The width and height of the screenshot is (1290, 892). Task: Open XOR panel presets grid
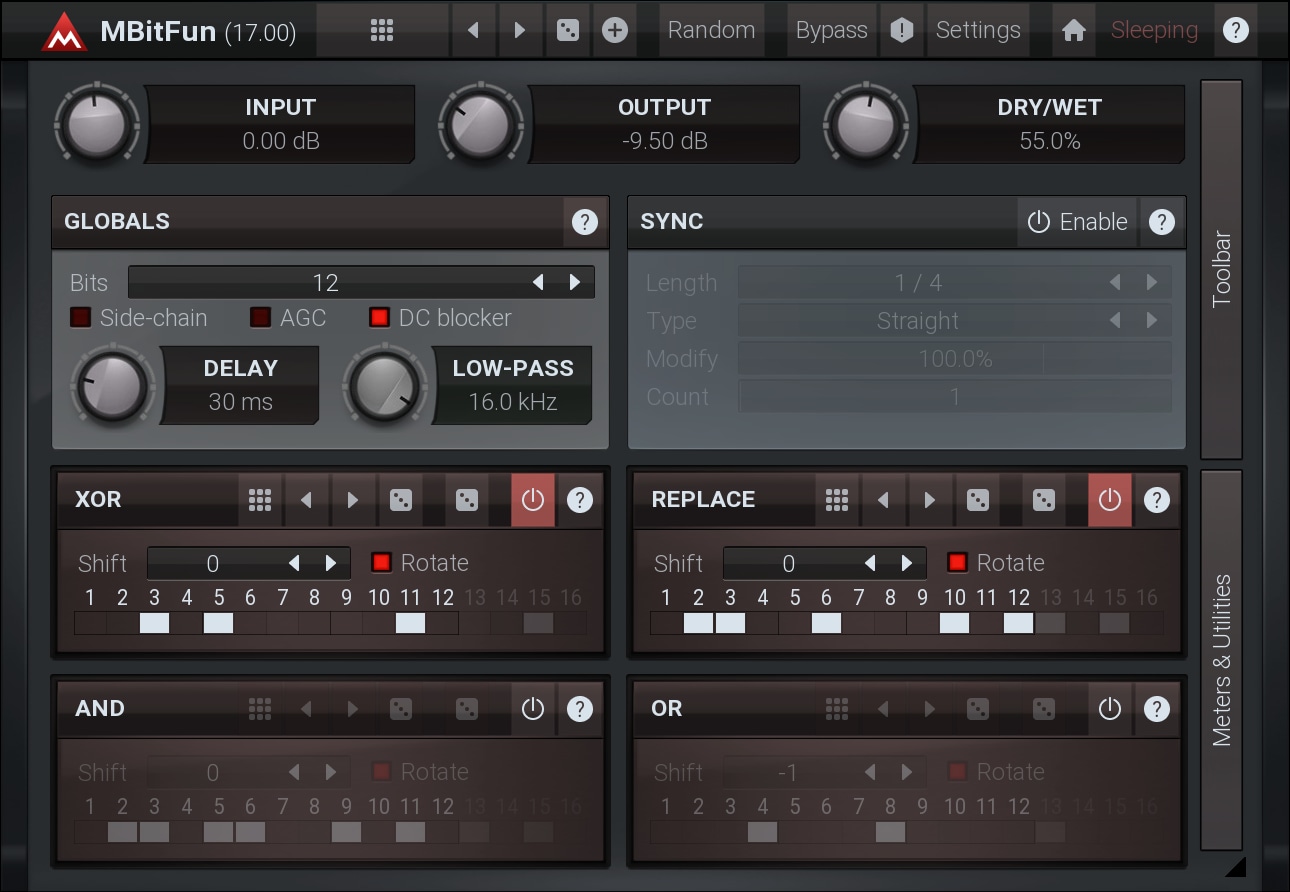[260, 499]
